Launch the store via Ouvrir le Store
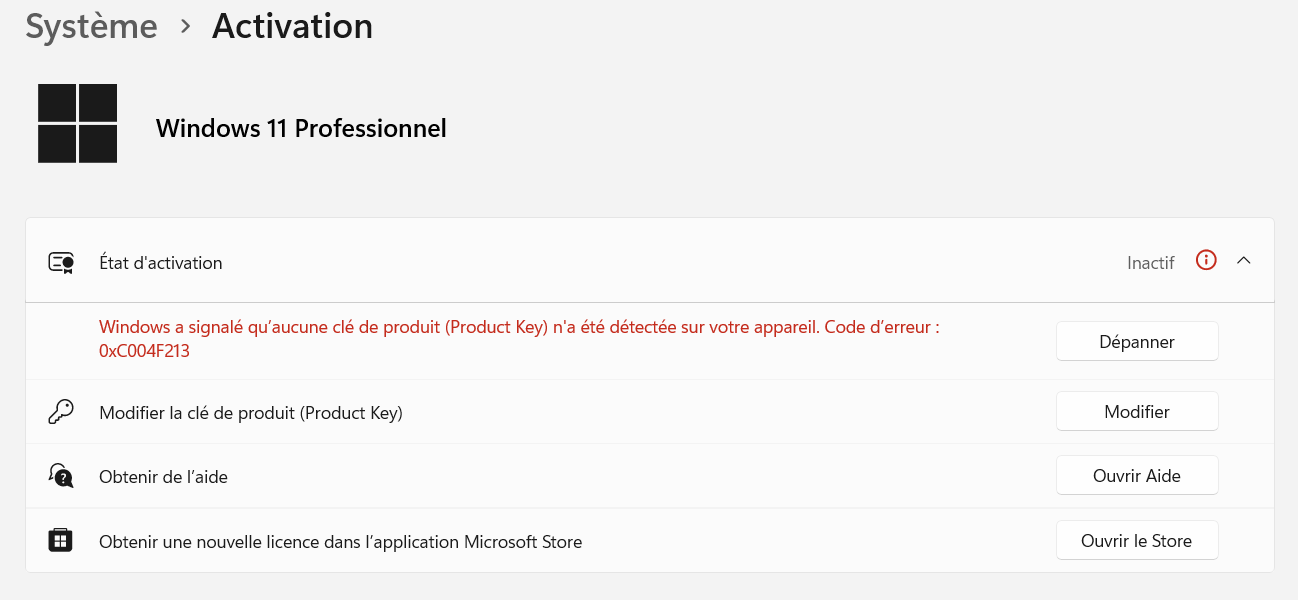Image resolution: width=1298 pixels, height=600 pixels. tap(1137, 541)
